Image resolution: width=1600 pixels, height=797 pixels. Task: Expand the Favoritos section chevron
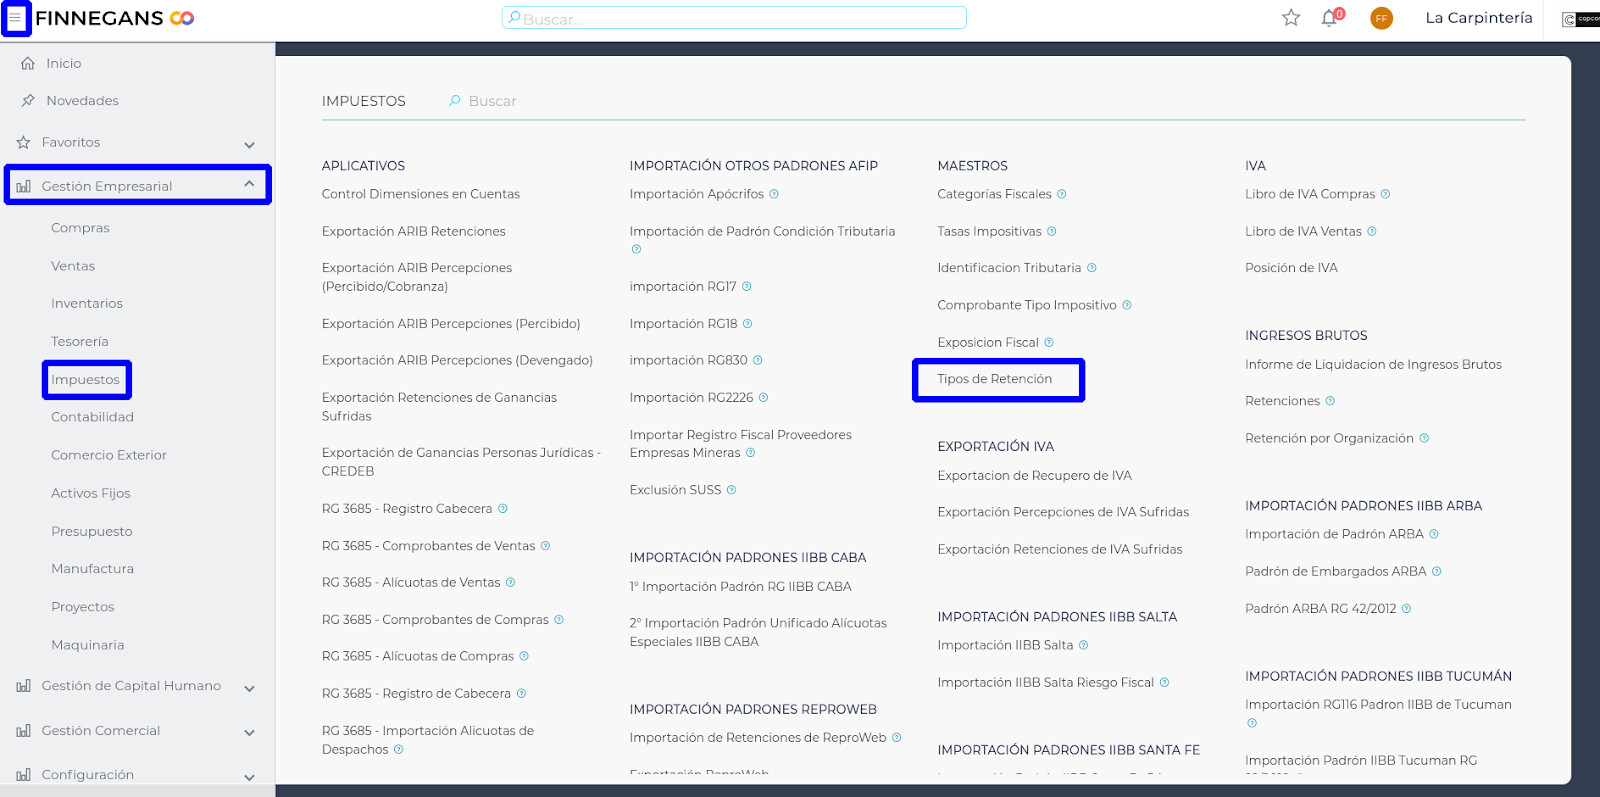click(x=249, y=144)
